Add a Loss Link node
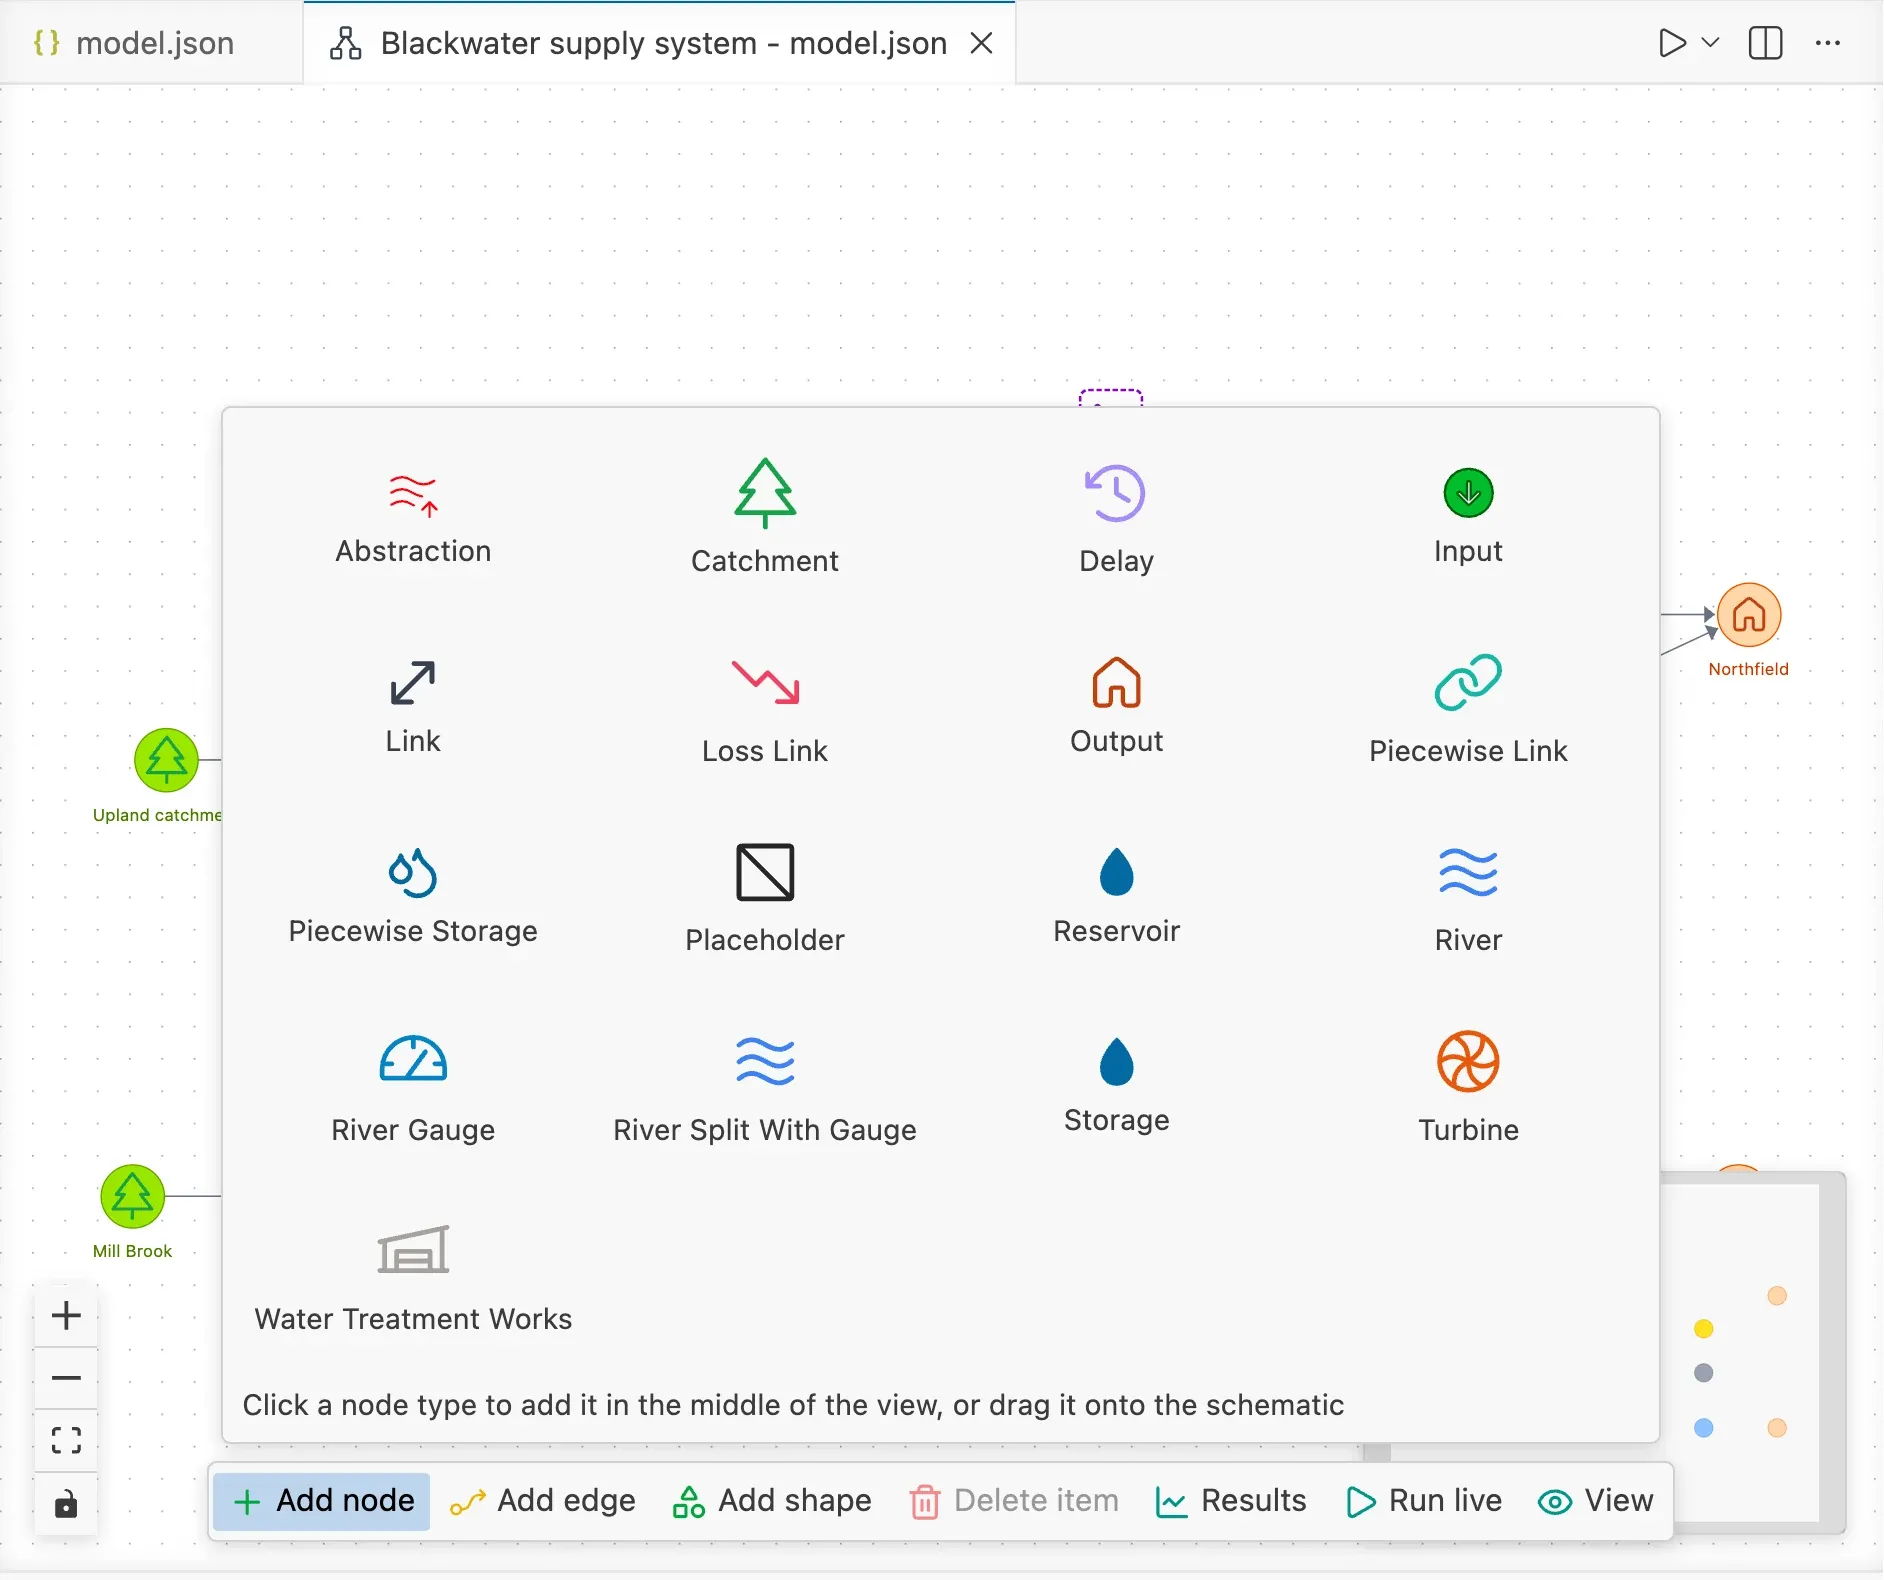Viewport: 1884px width, 1580px height. [765, 708]
